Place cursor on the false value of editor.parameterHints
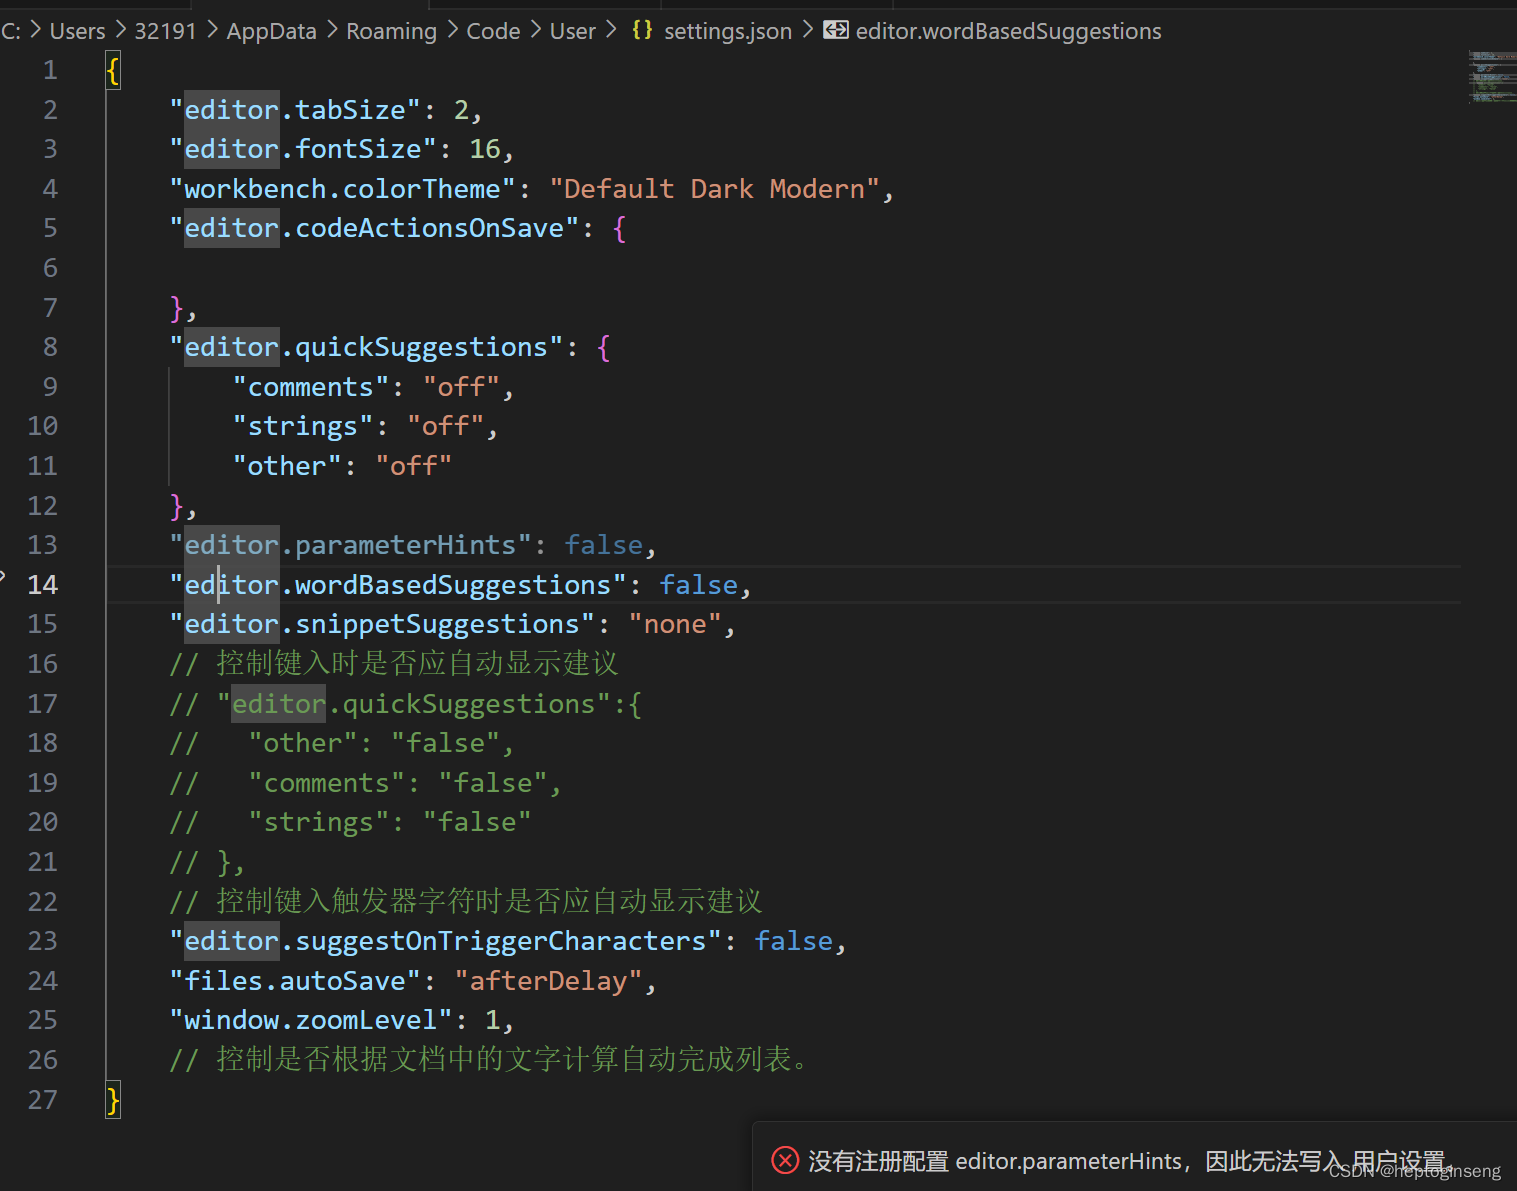 point(603,544)
